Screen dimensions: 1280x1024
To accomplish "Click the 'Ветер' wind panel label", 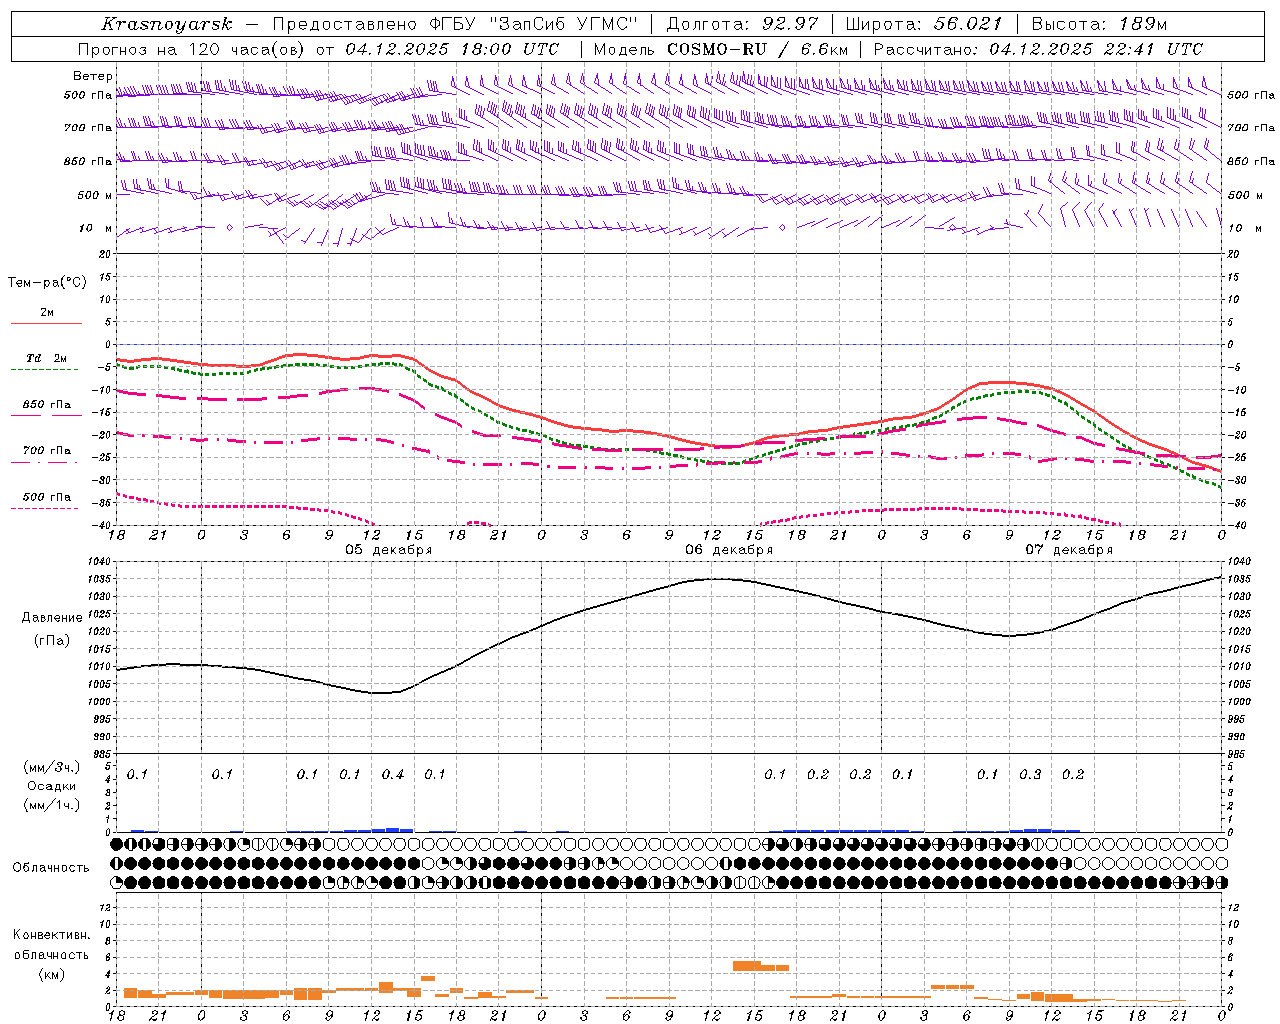I will click(92, 76).
